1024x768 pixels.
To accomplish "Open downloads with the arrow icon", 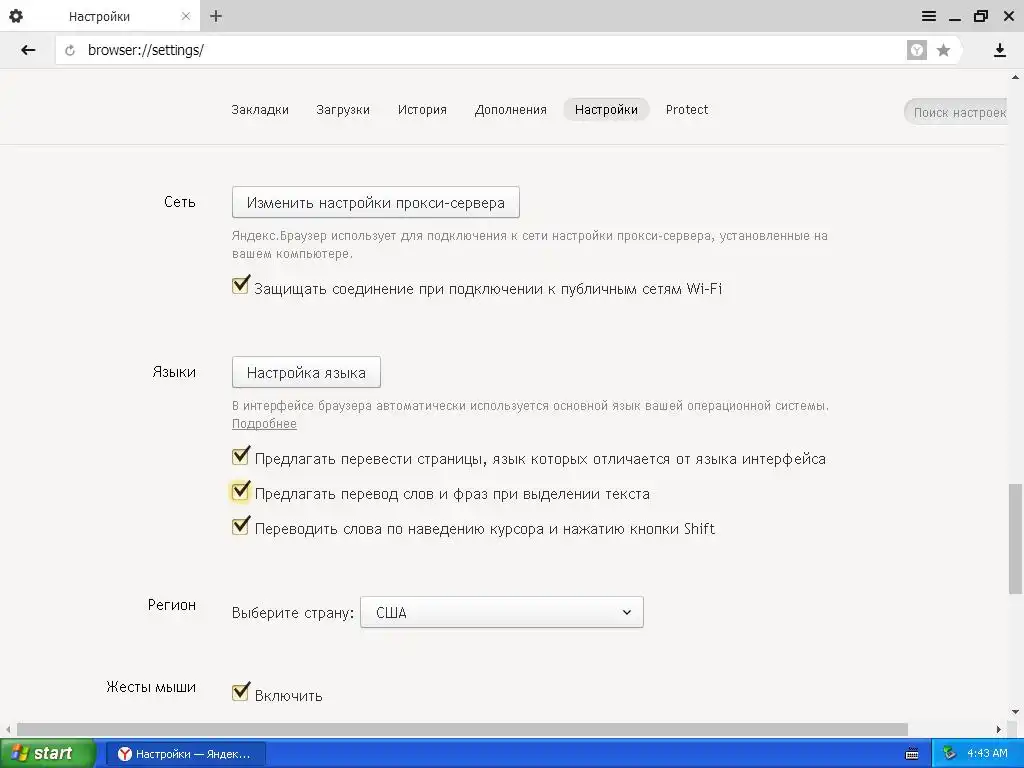I will coord(999,50).
